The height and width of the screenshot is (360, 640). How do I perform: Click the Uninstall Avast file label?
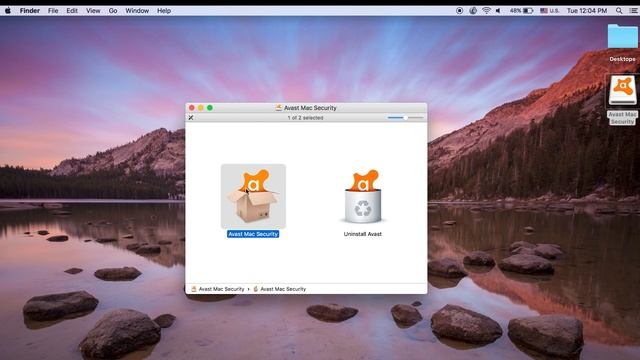pos(362,234)
